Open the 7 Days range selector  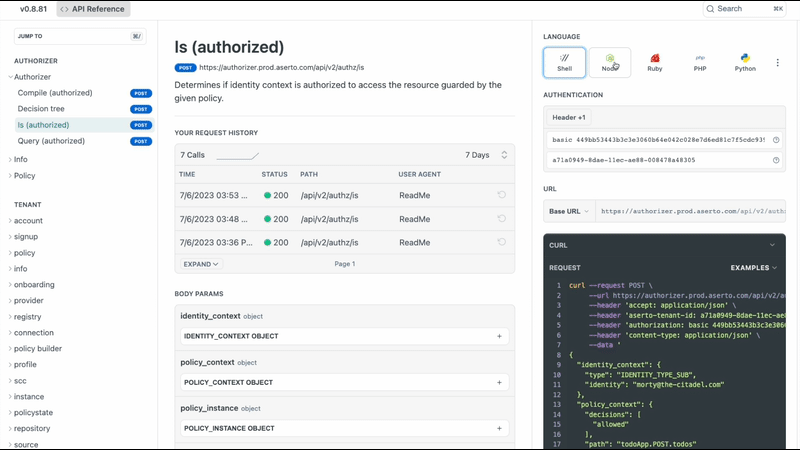tap(486, 155)
